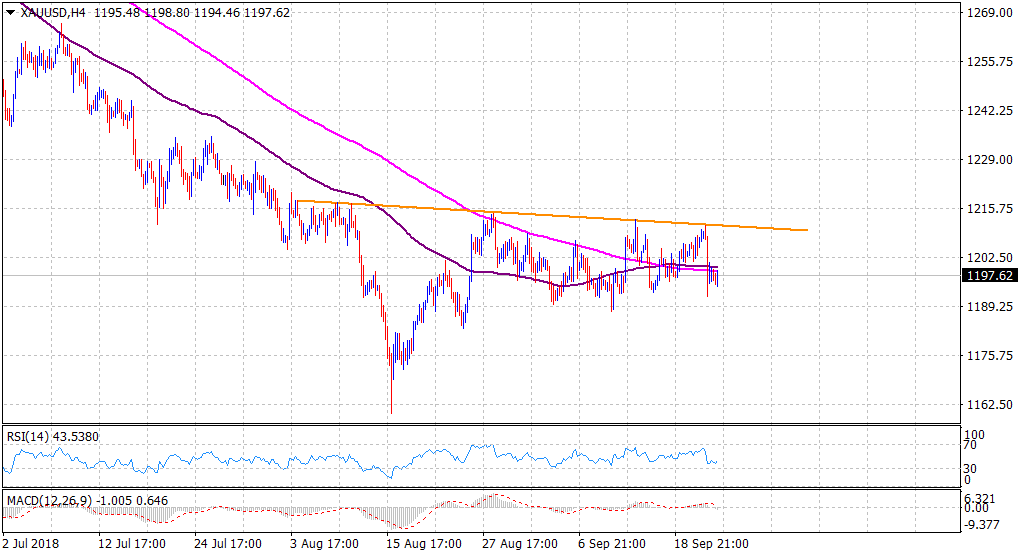
Task: Select the orange trendline at its right end
Action: [x=804, y=230]
